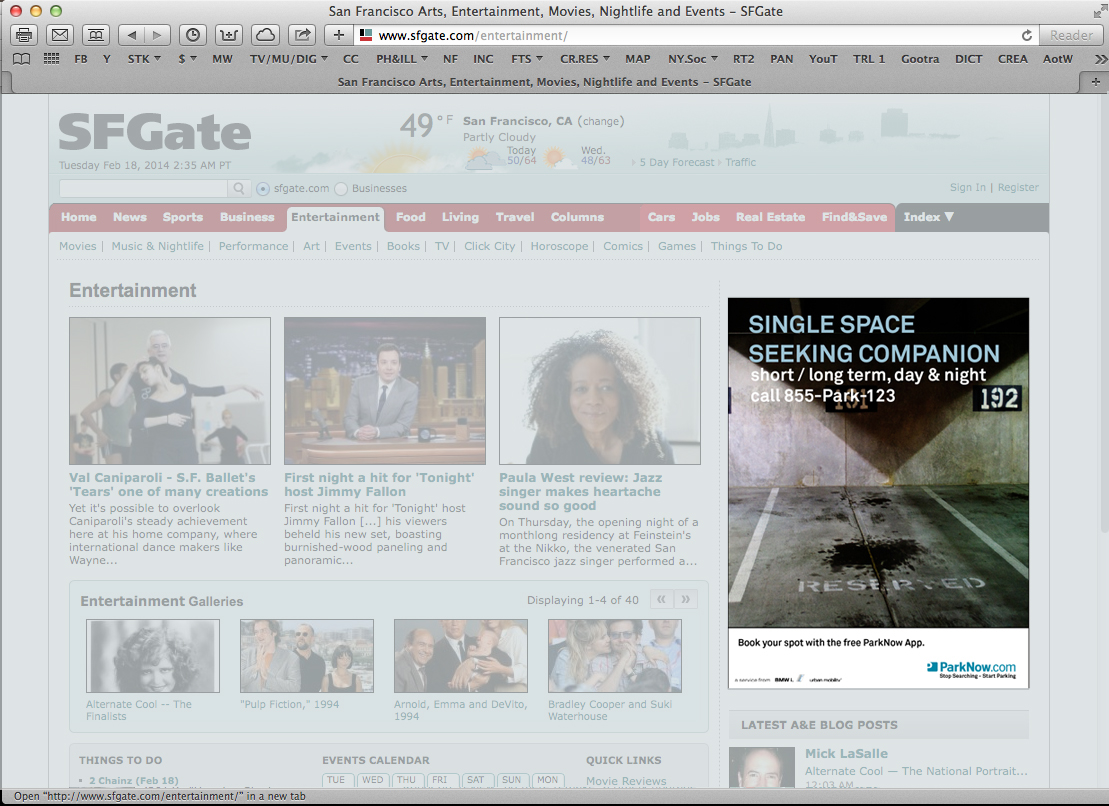Show Top Sites grid icon
Viewport: 1109px width, 806px height.
(51, 59)
